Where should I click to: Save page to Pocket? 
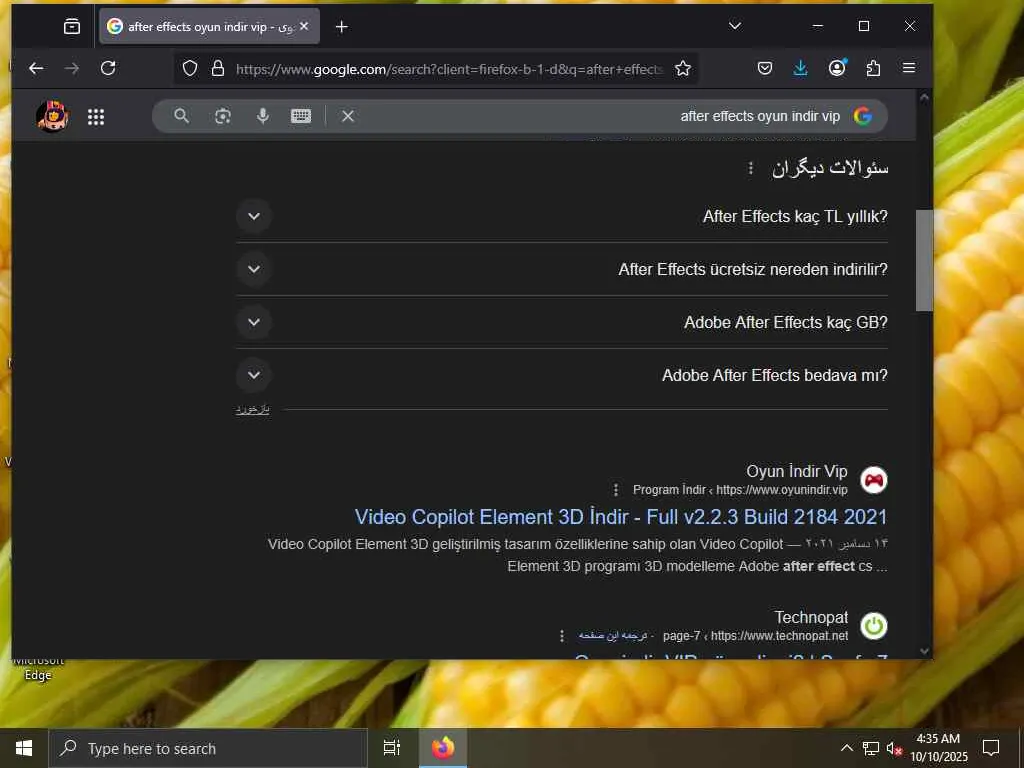[765, 68]
